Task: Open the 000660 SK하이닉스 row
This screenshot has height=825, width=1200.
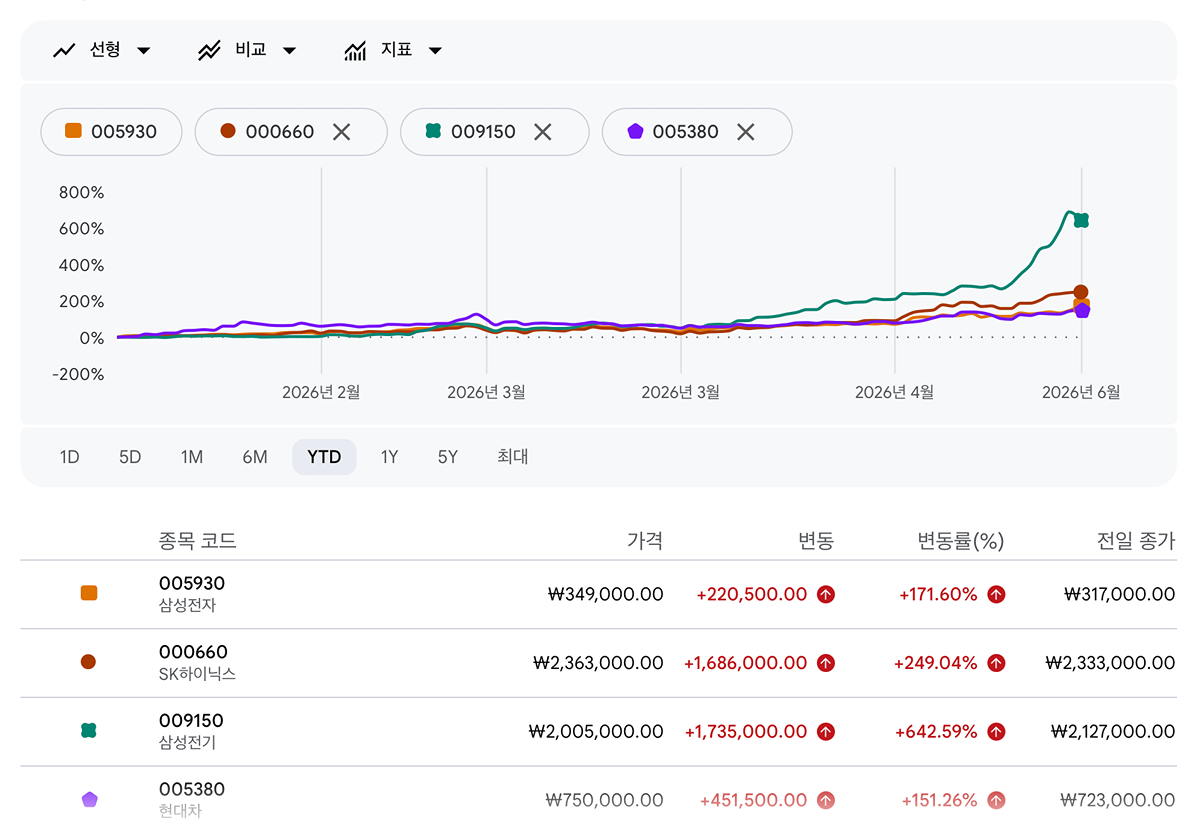Action: click(598, 663)
